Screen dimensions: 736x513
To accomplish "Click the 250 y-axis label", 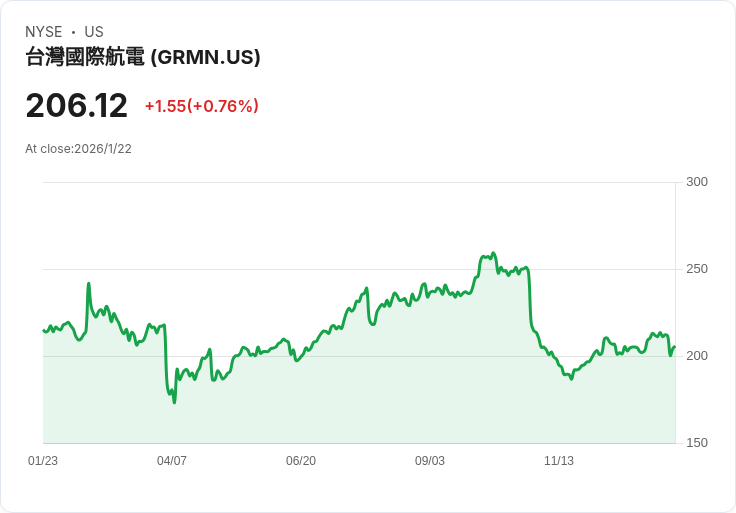I will pos(696,269).
